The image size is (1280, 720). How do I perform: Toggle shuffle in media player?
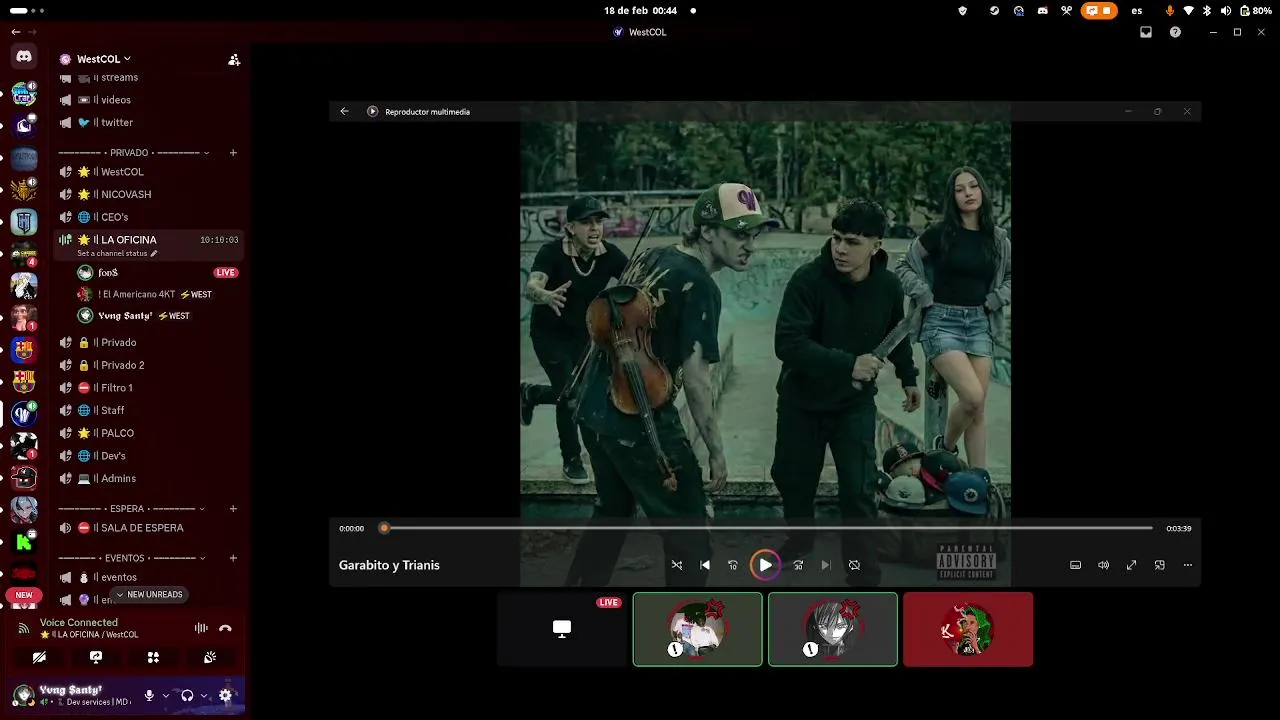pyautogui.click(x=677, y=565)
